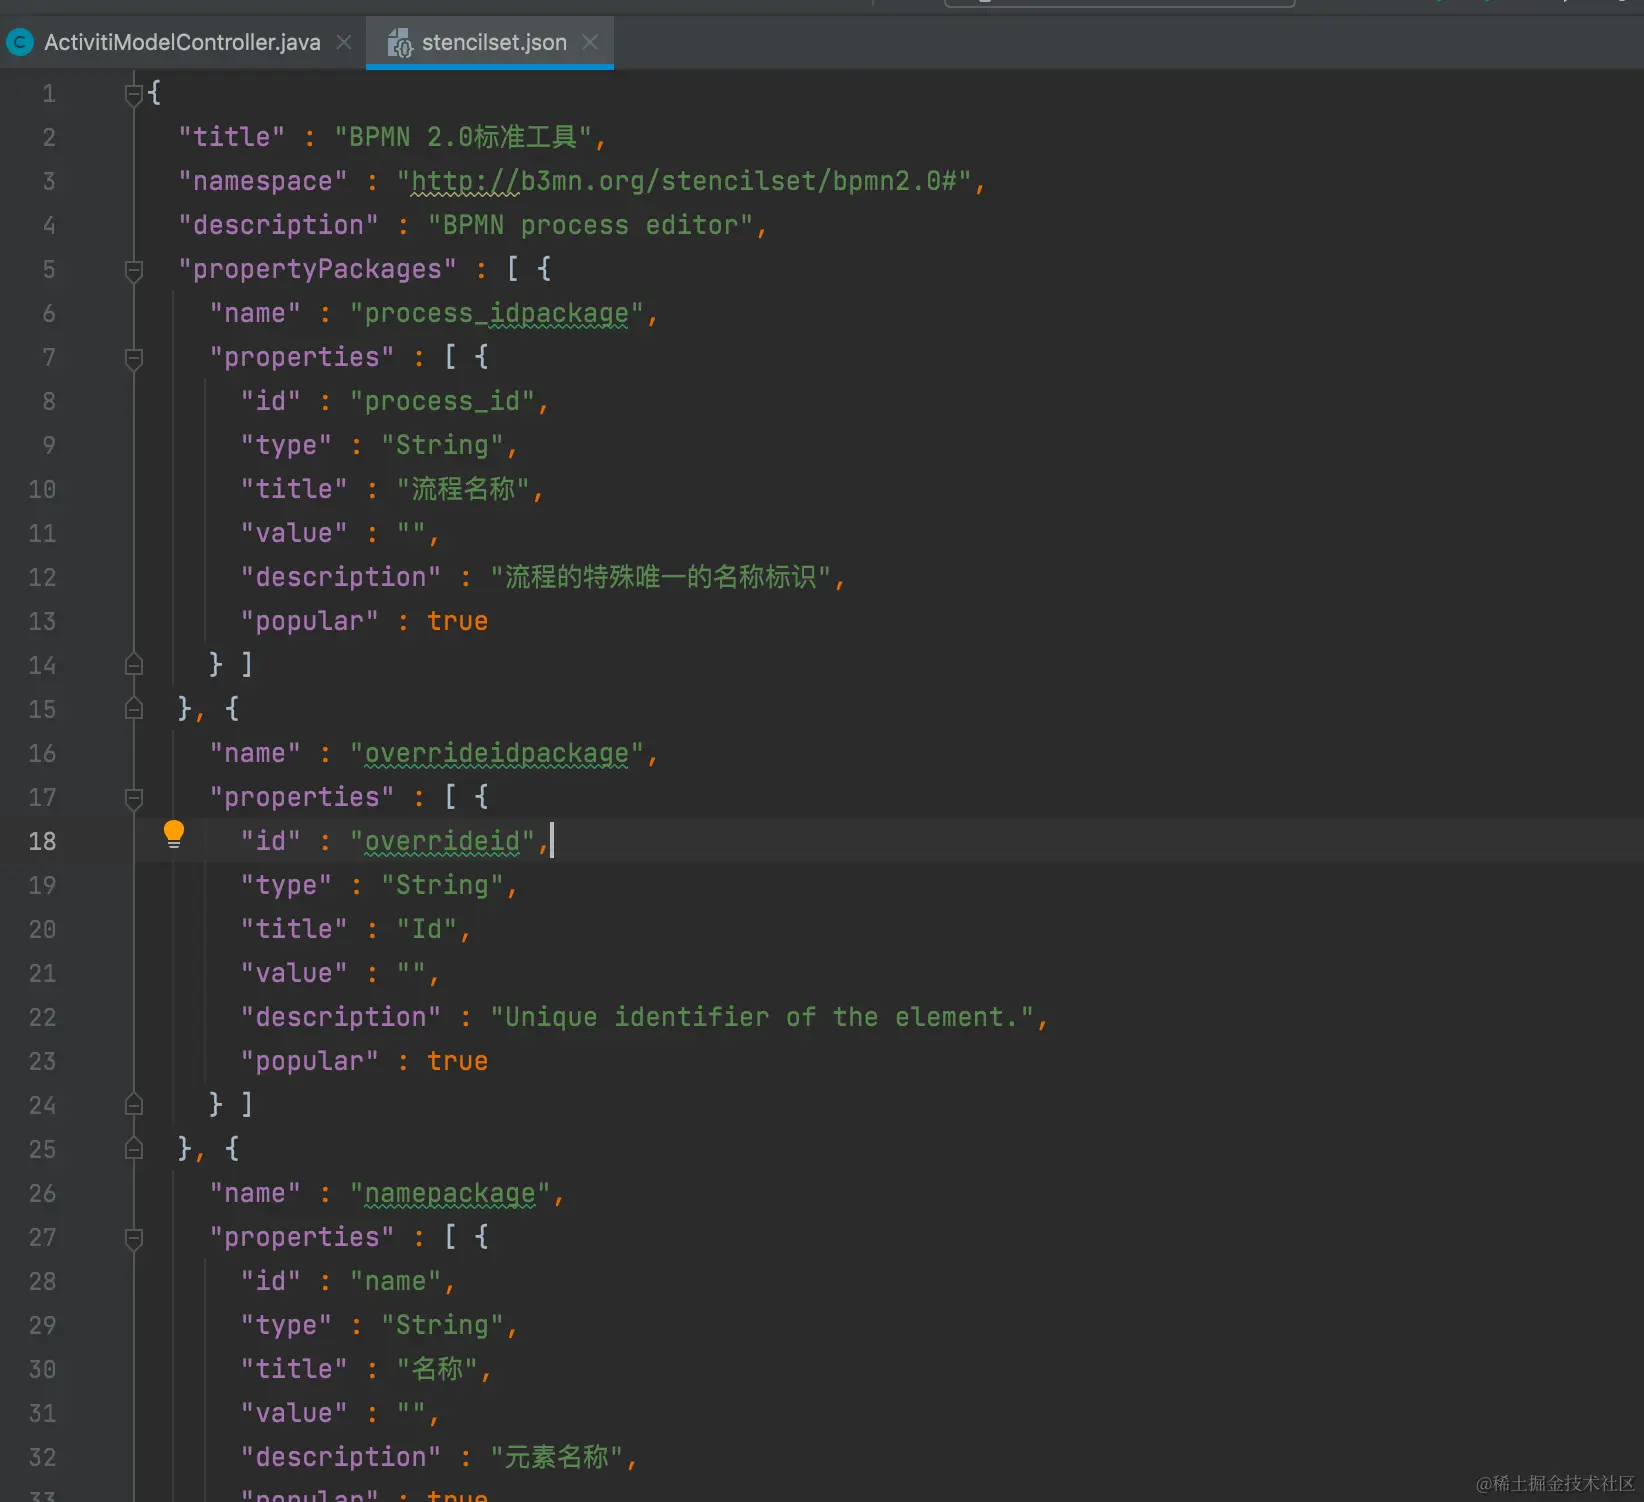The width and height of the screenshot is (1644, 1502).
Task: Toggle the fold marker on line 15
Action: 134,708
